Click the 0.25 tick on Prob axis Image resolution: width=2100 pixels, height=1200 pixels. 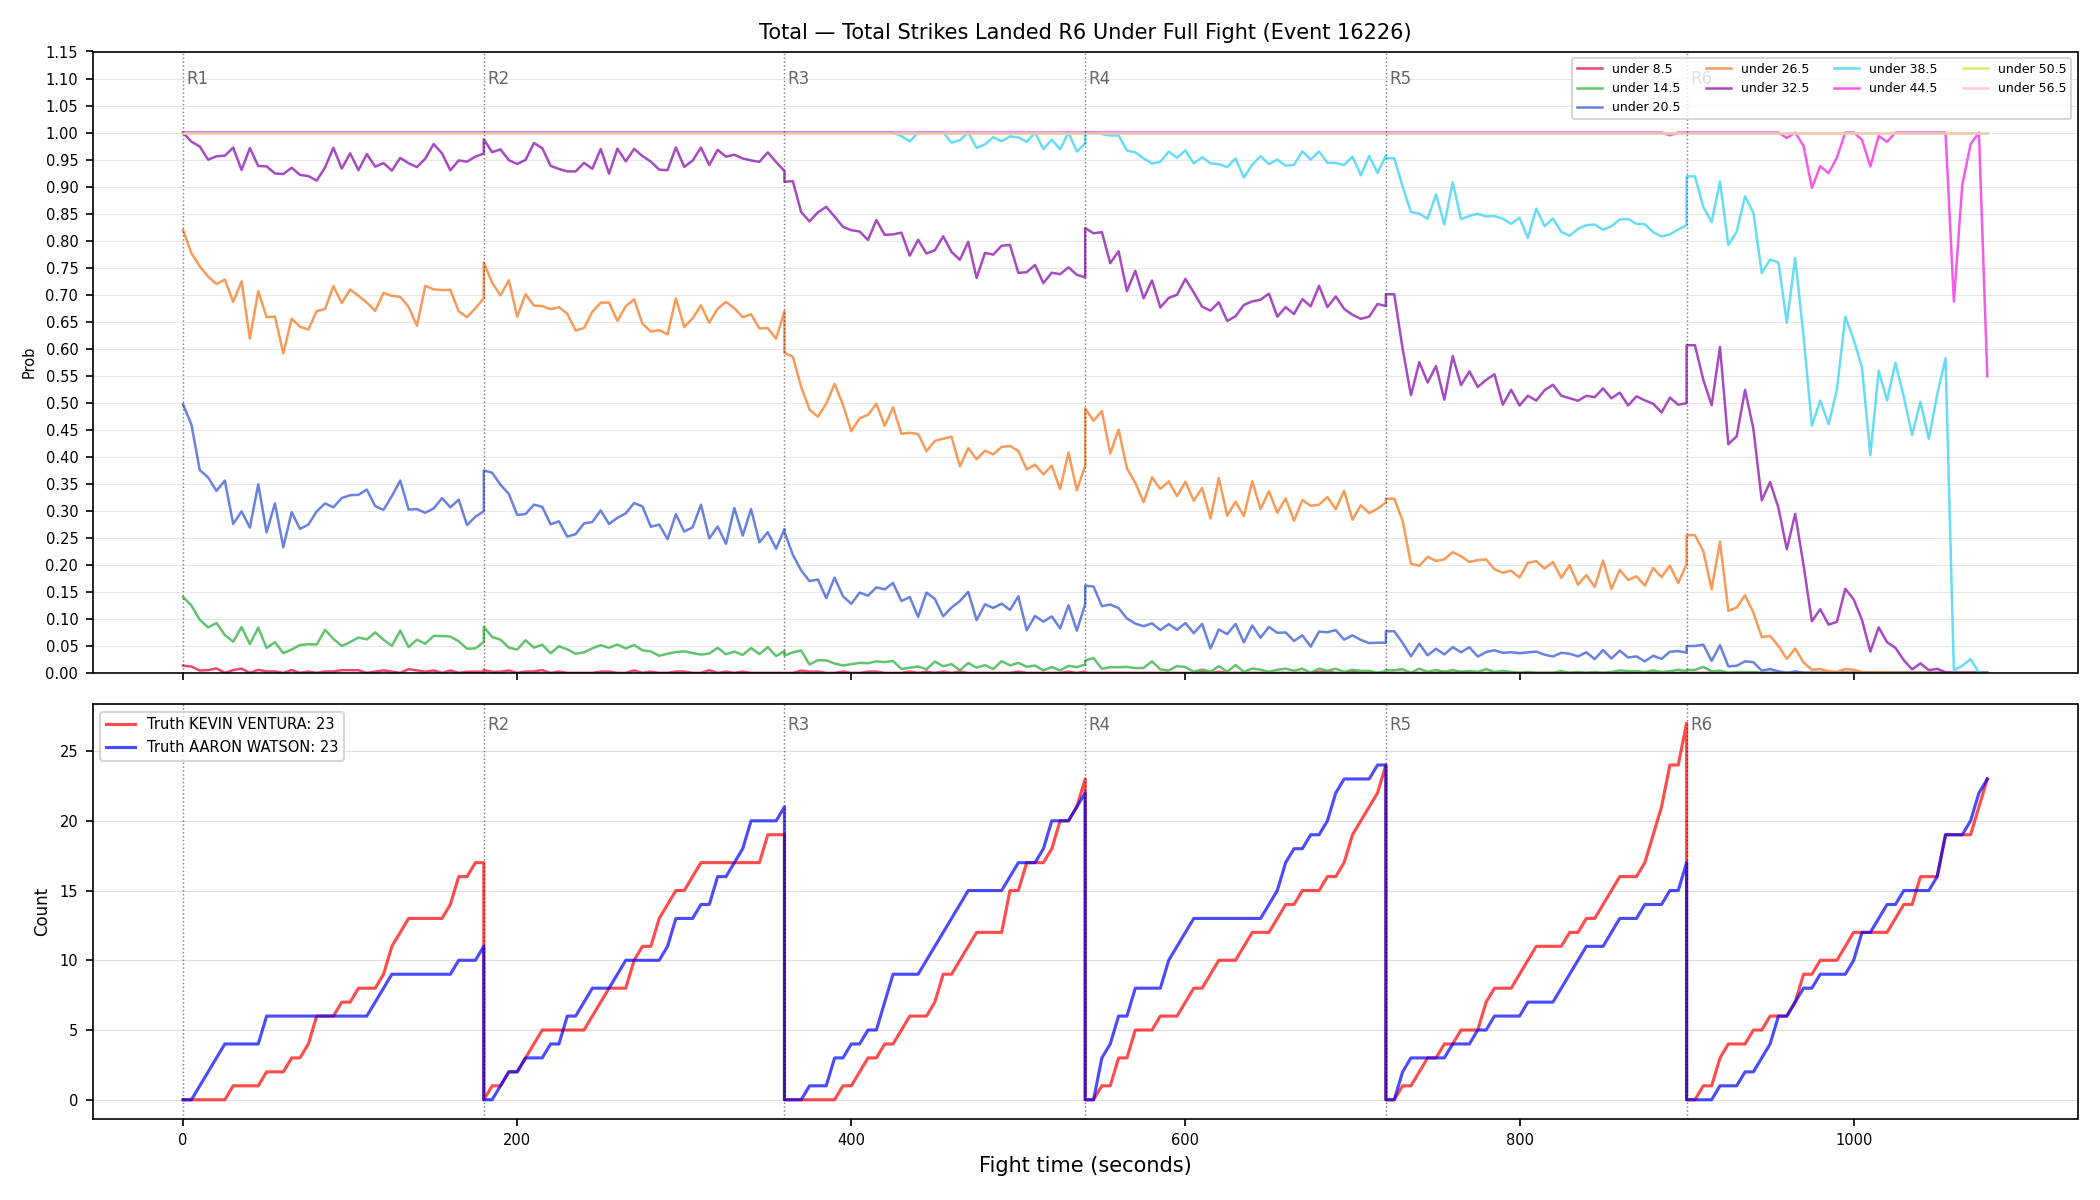62,538
